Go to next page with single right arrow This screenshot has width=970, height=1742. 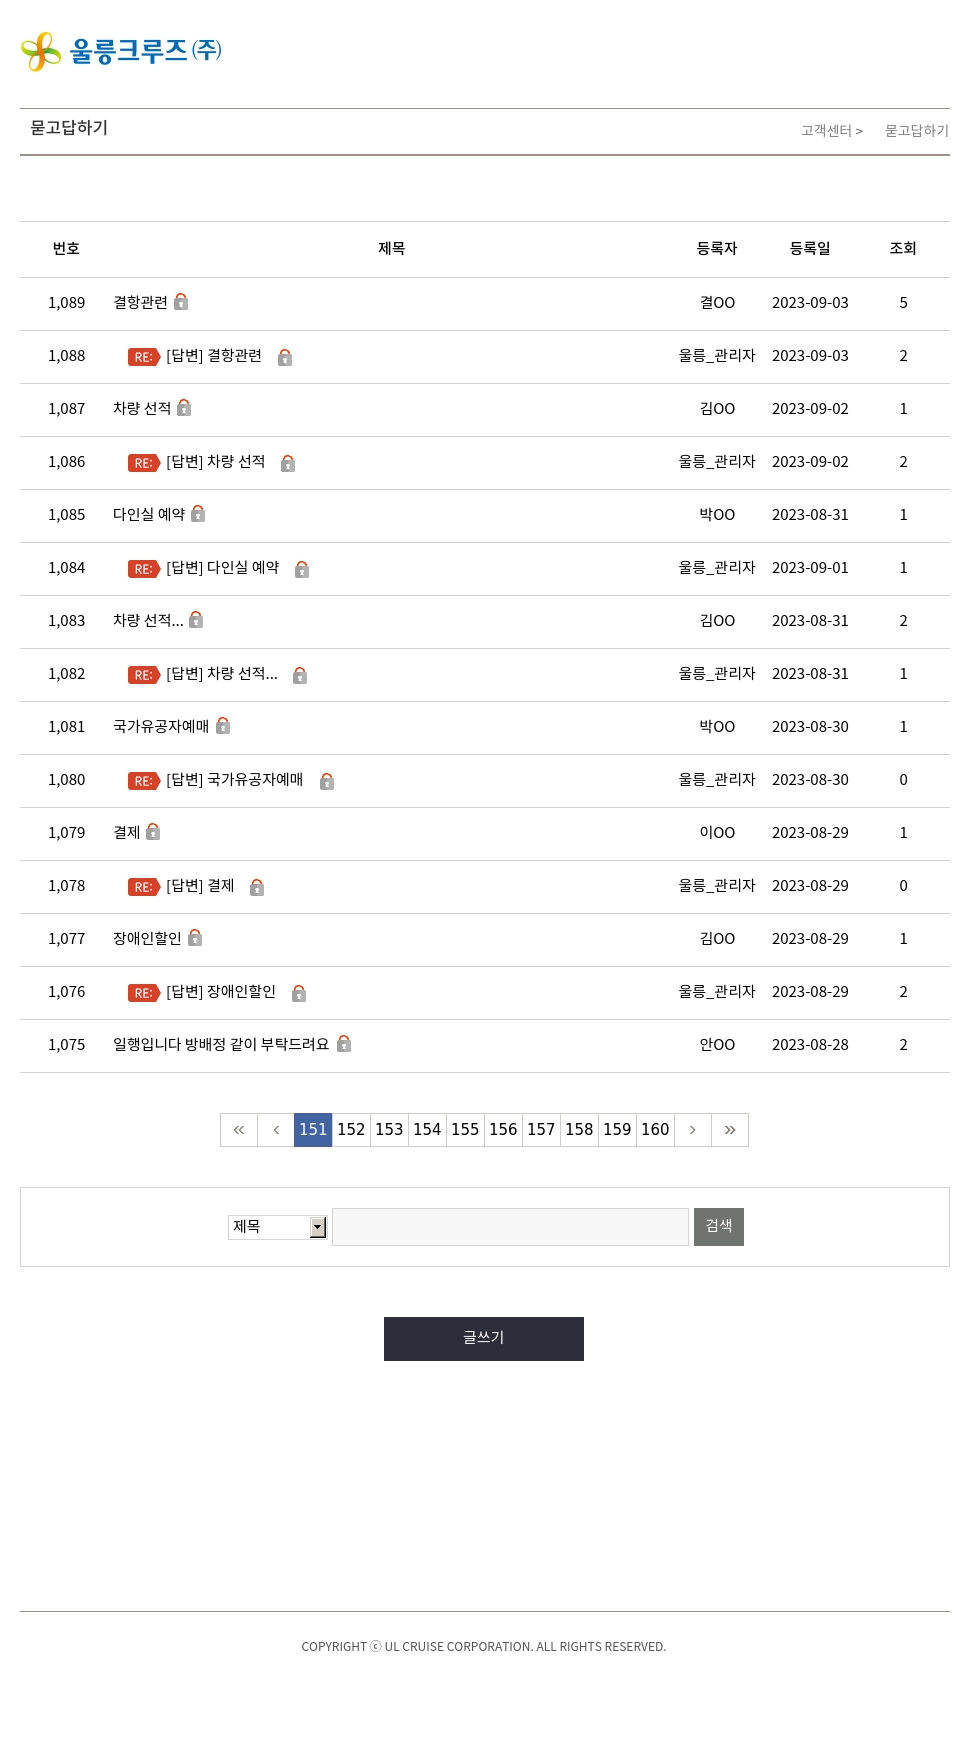tap(692, 1130)
